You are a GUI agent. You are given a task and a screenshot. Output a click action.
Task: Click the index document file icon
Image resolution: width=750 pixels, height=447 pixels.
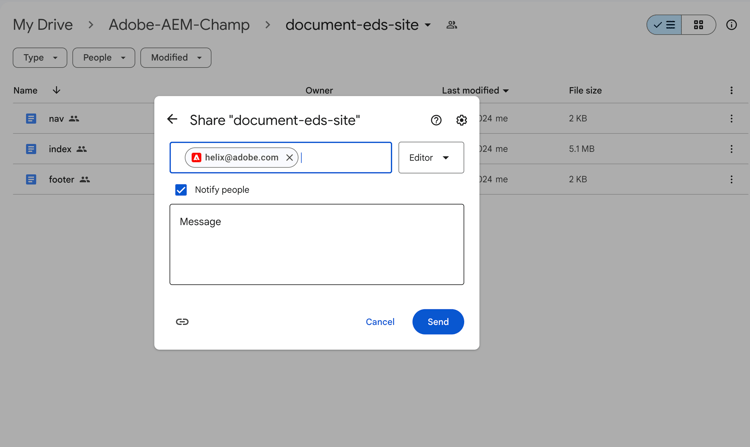pyautogui.click(x=31, y=149)
